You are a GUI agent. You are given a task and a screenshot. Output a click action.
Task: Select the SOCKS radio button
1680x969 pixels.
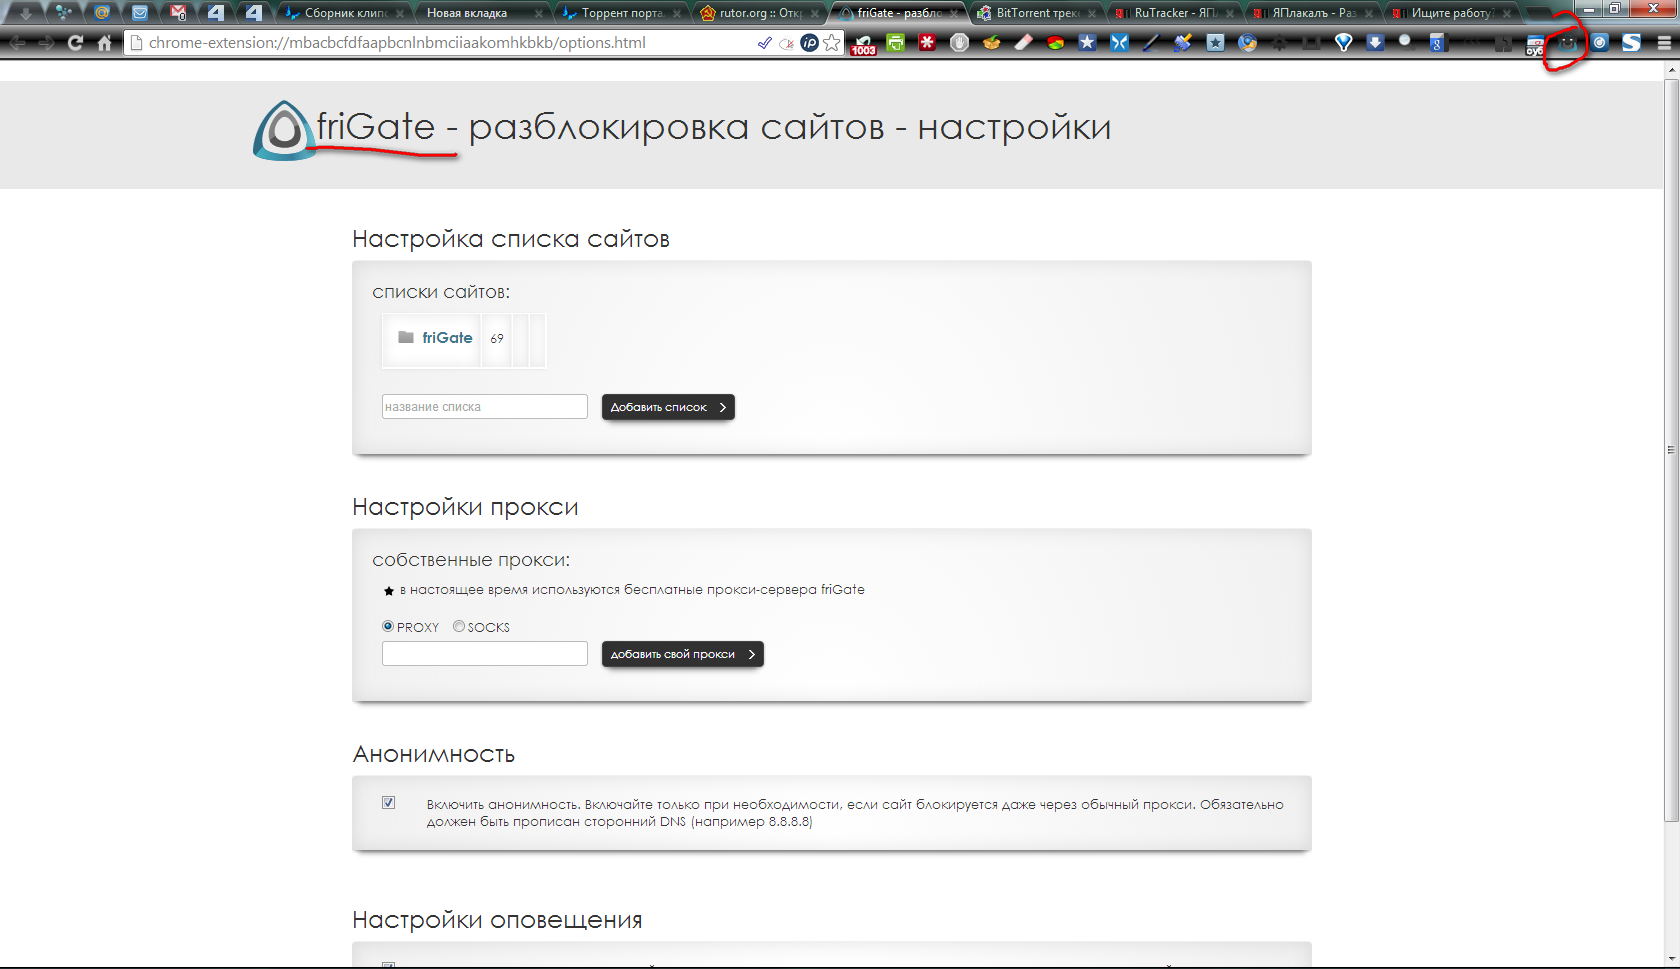coord(459,626)
